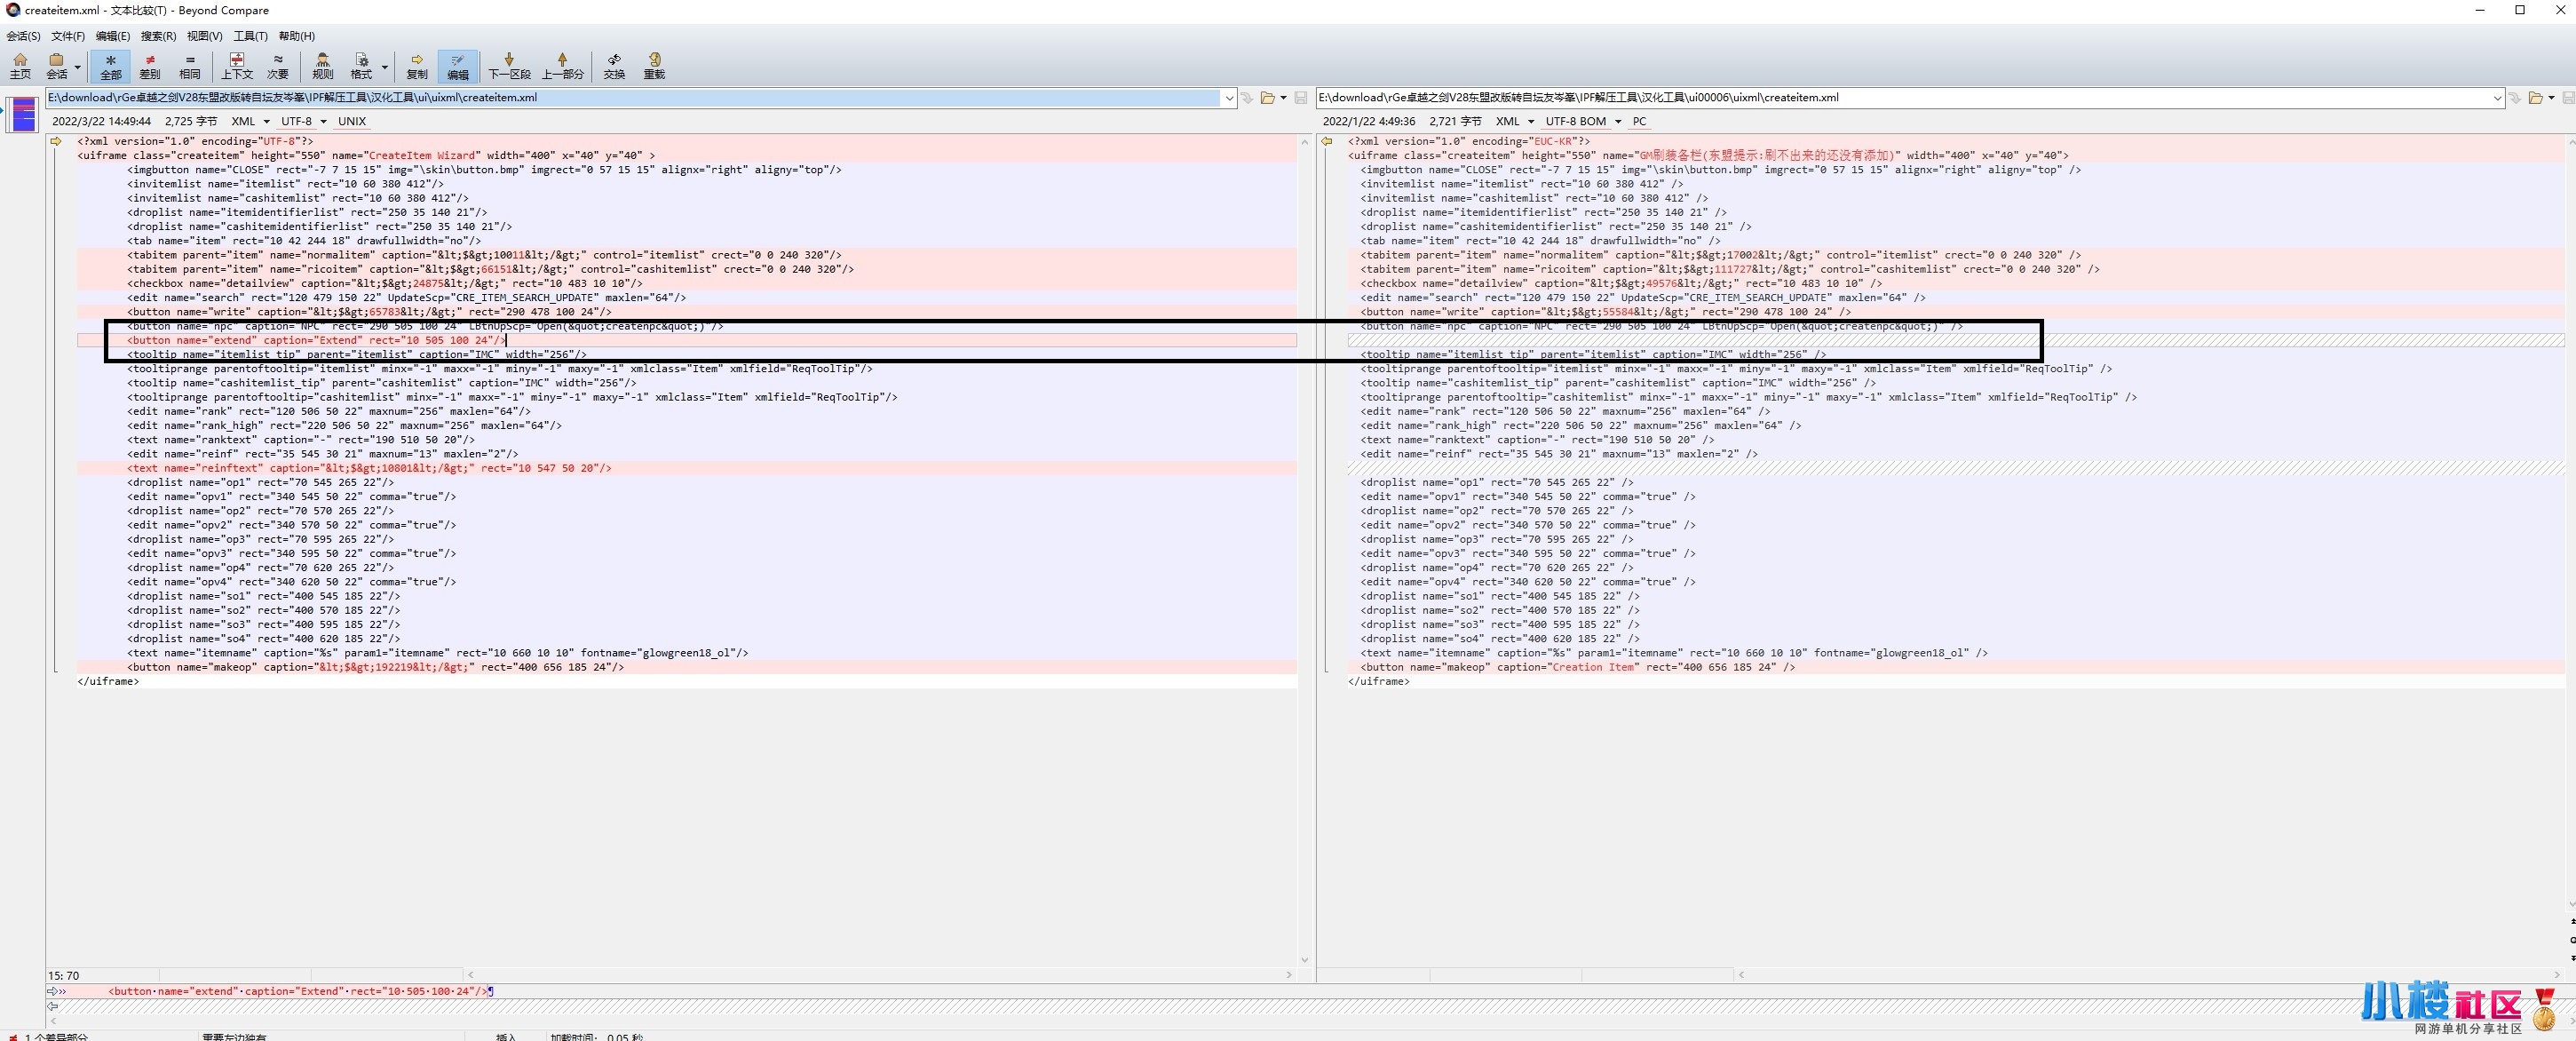The width and height of the screenshot is (2576, 1041).
Task: Open the 会话(S) menu
Action: coord(24,36)
